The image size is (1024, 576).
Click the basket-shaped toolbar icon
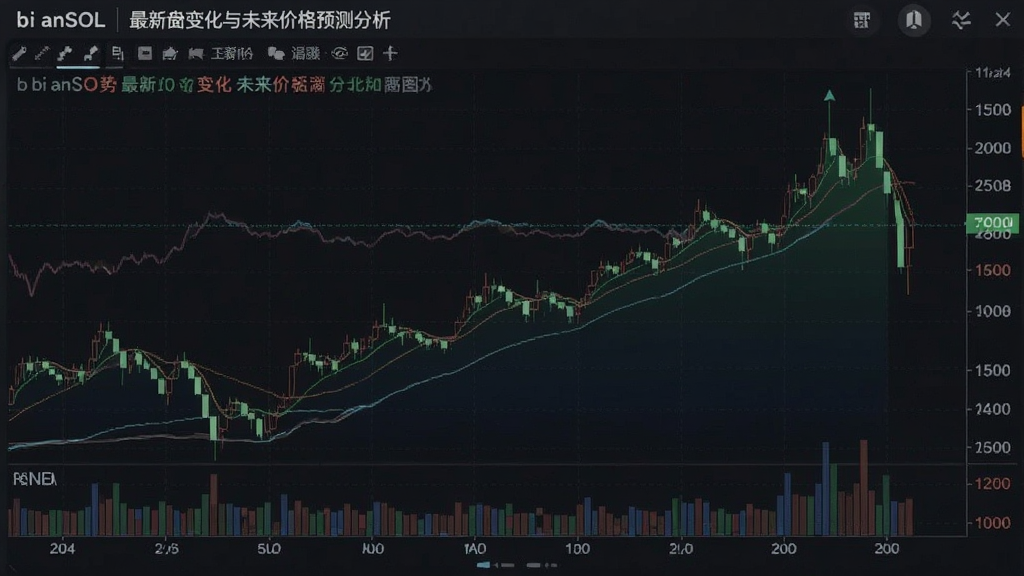[170, 54]
